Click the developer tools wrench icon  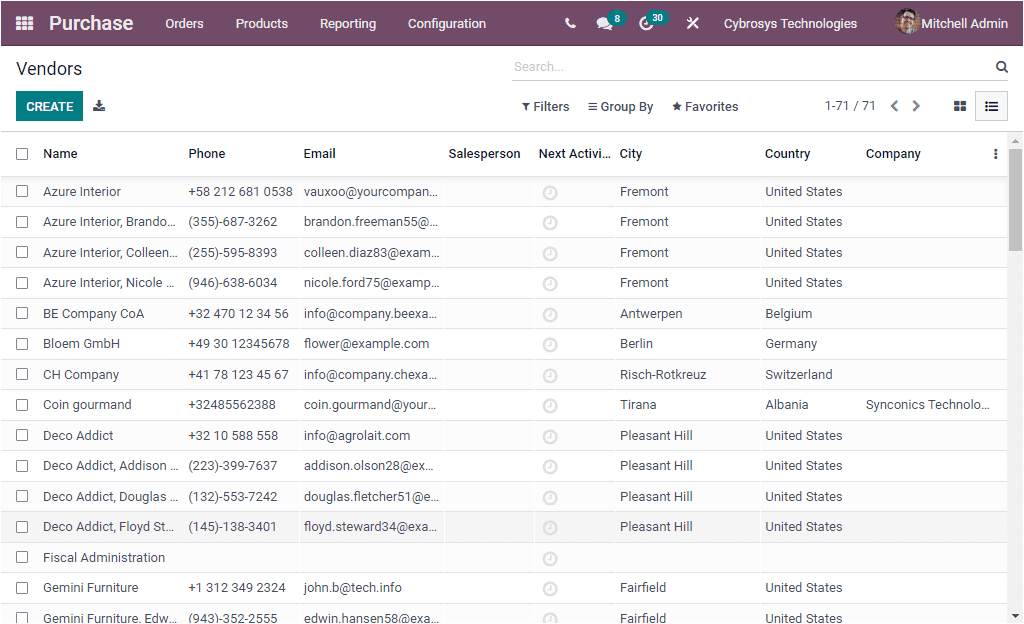pos(693,22)
